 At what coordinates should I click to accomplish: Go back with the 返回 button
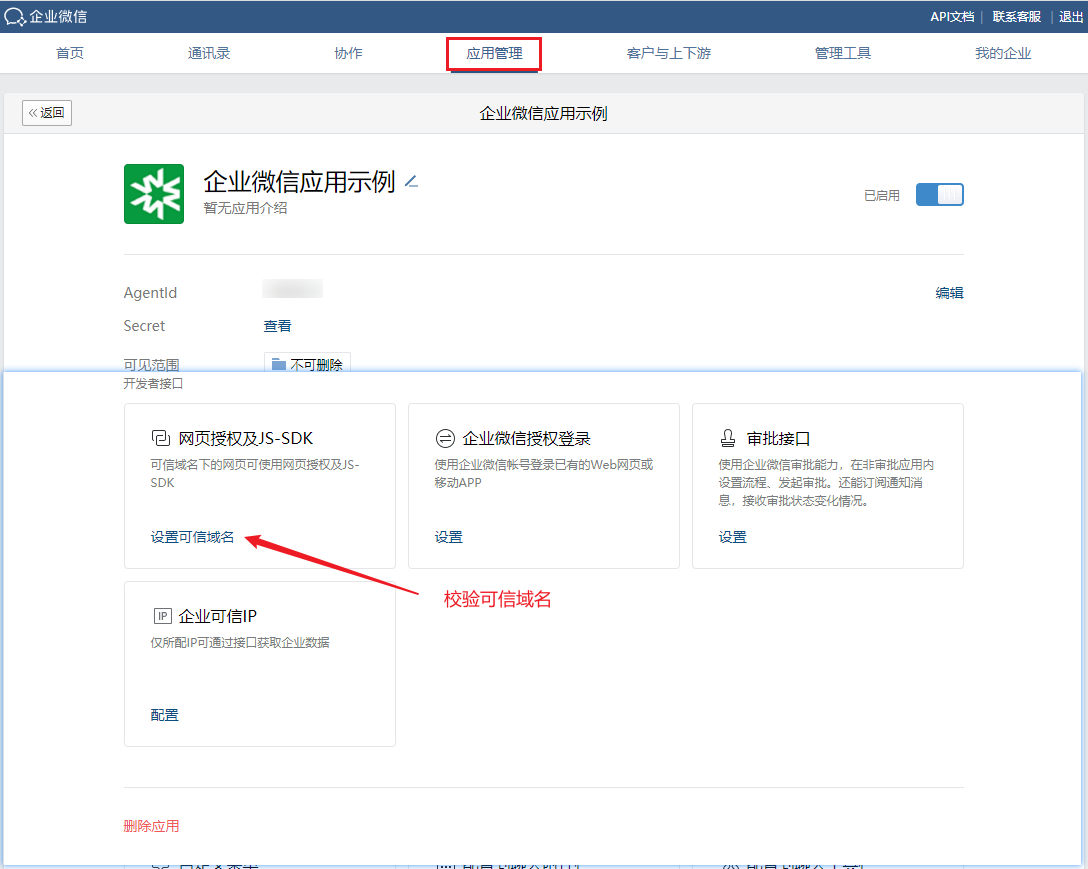[x=46, y=112]
